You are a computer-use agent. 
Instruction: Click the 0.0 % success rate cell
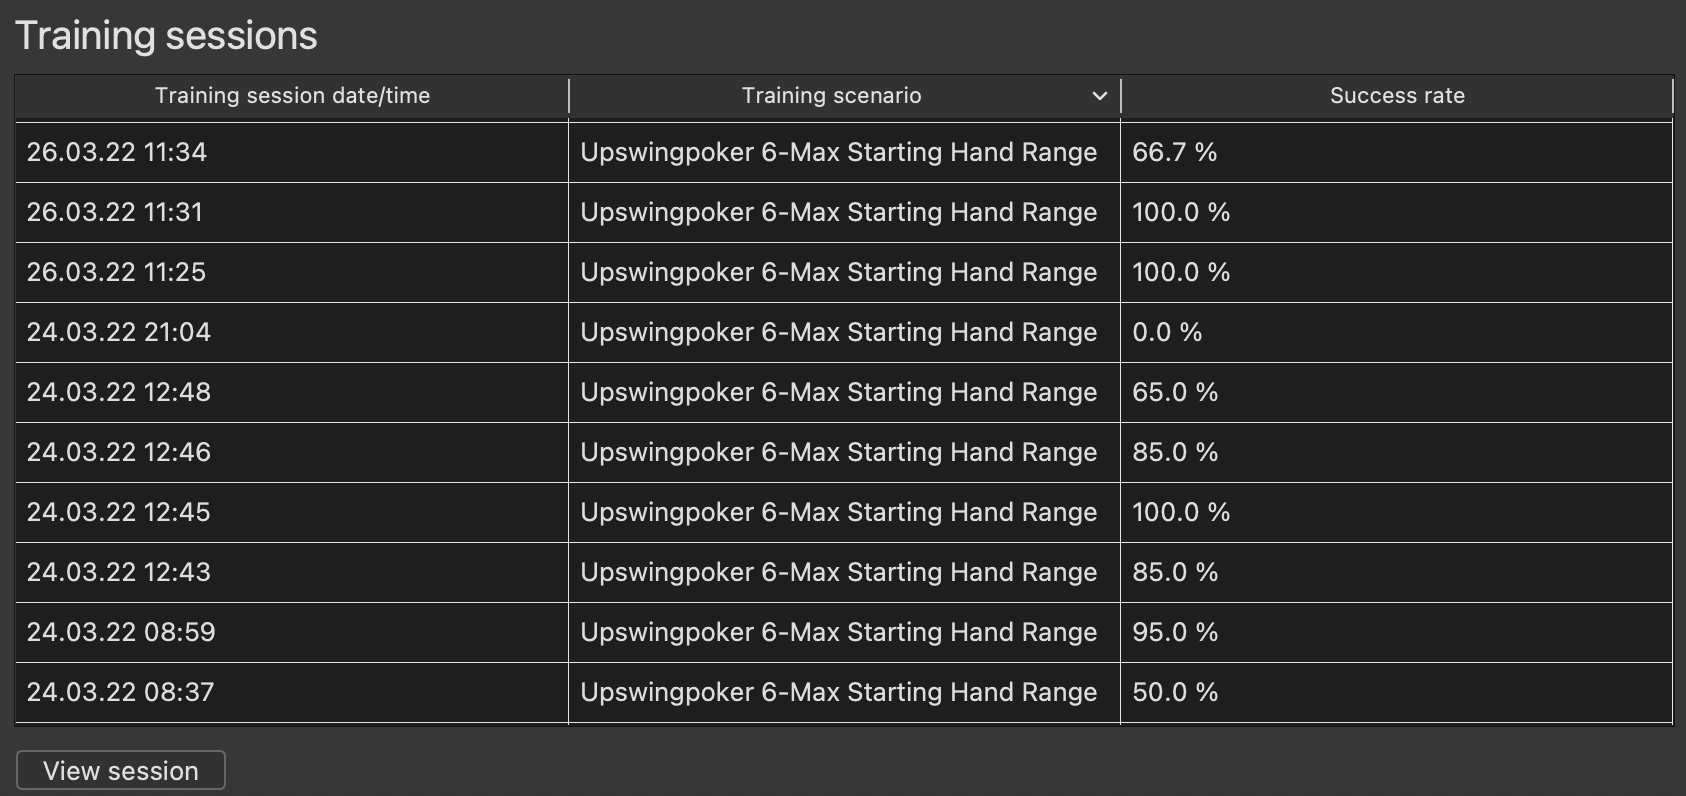pos(1397,332)
